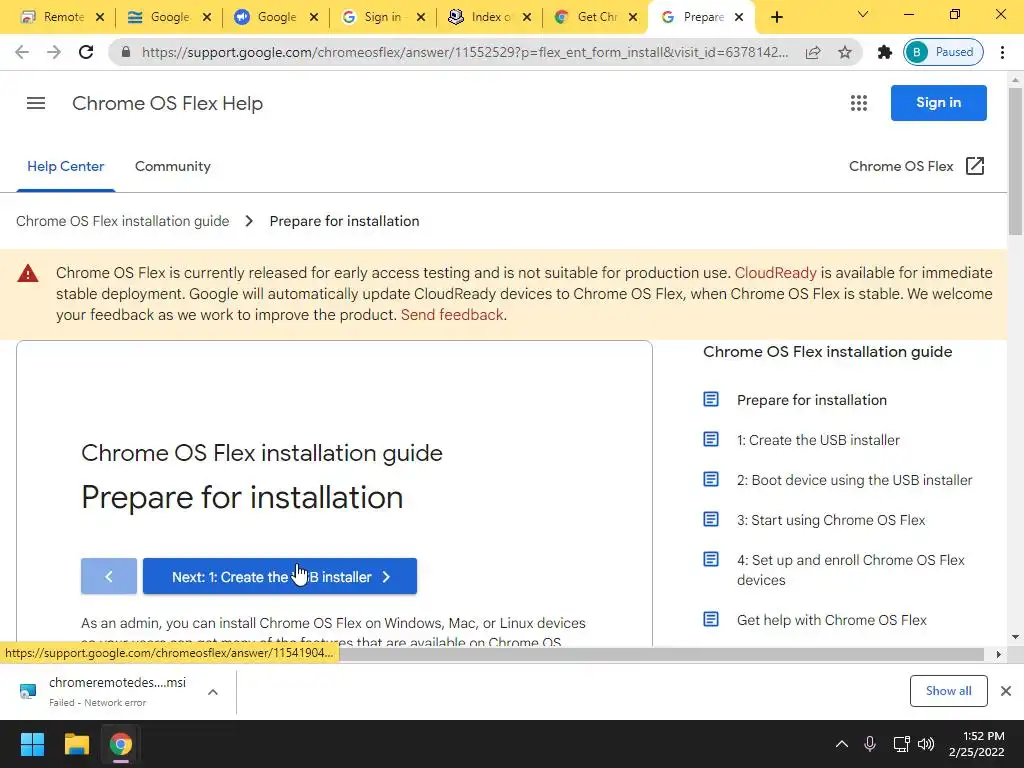Click the profile Paused button
Viewport: 1024px width, 768px height.
pyautogui.click(x=943, y=52)
